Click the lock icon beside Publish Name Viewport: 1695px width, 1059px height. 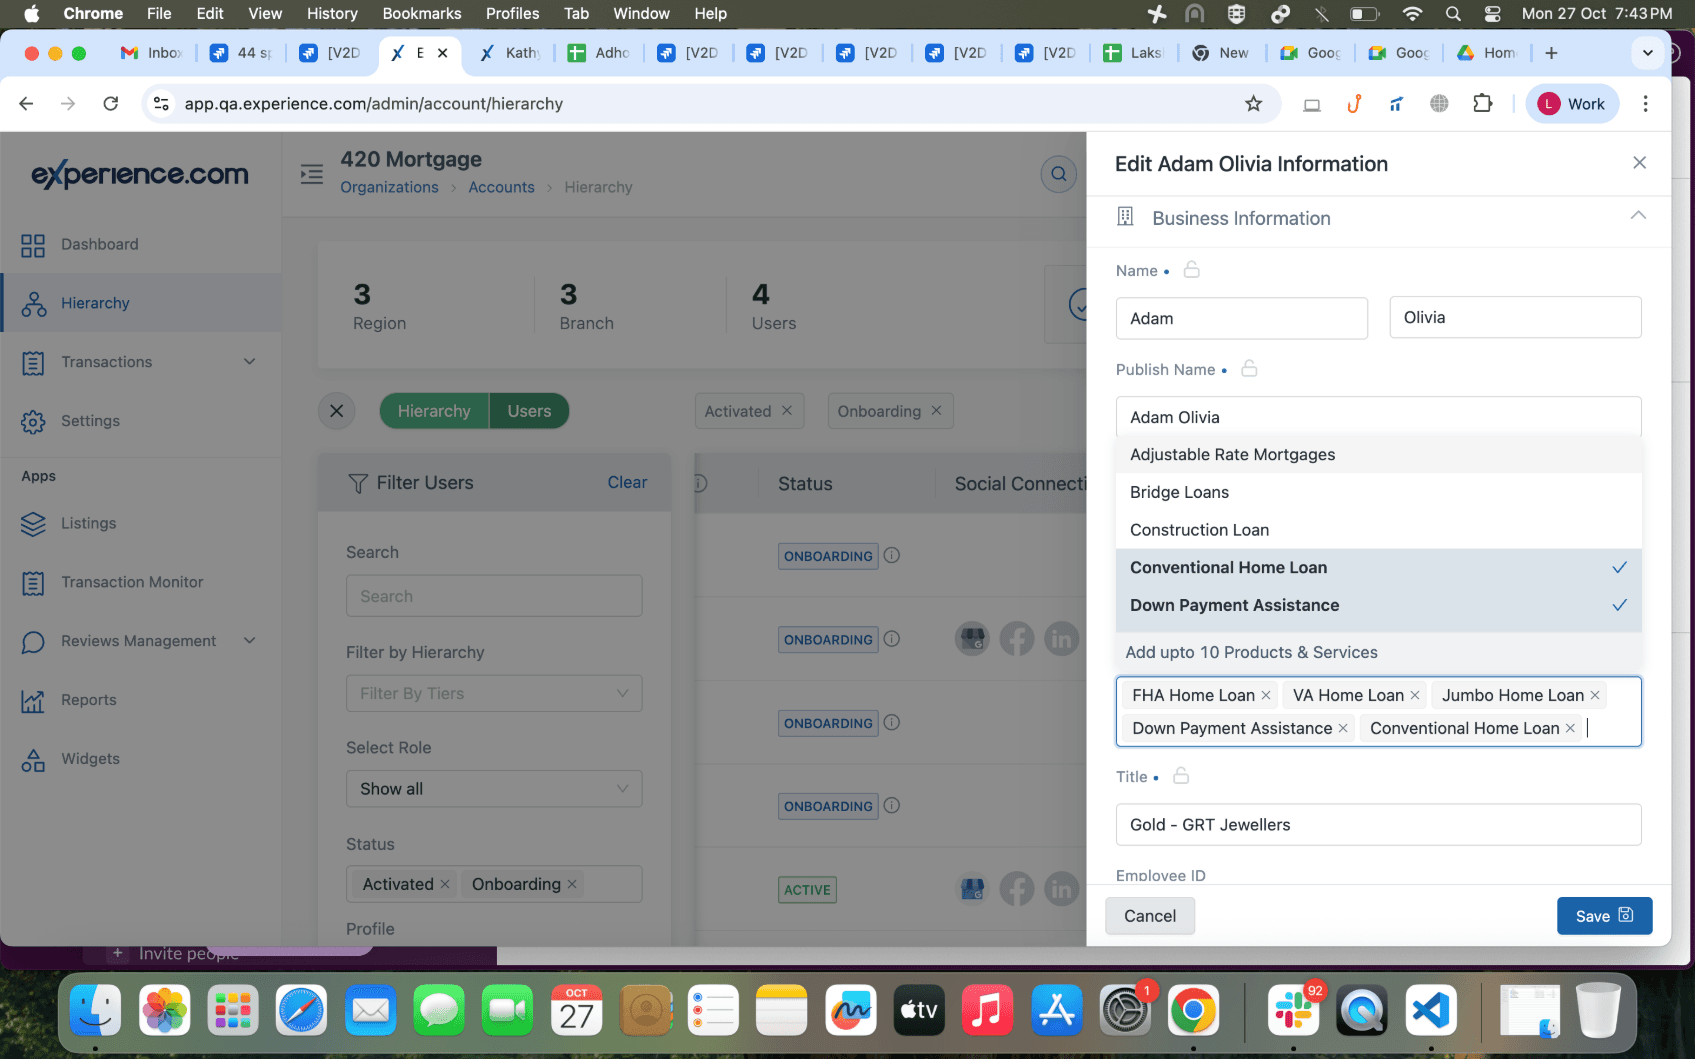(1249, 369)
